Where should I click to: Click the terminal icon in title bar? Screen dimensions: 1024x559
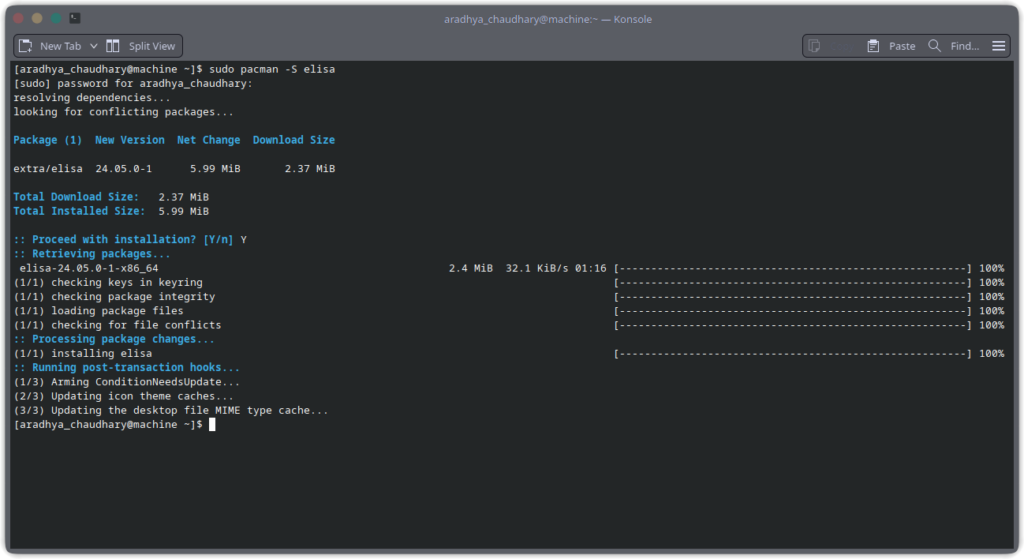pos(75,18)
